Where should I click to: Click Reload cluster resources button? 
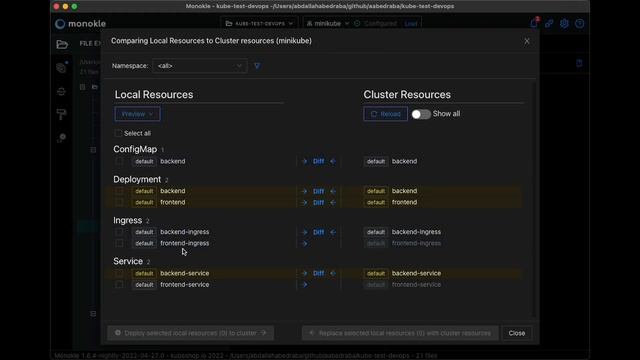[385, 114]
